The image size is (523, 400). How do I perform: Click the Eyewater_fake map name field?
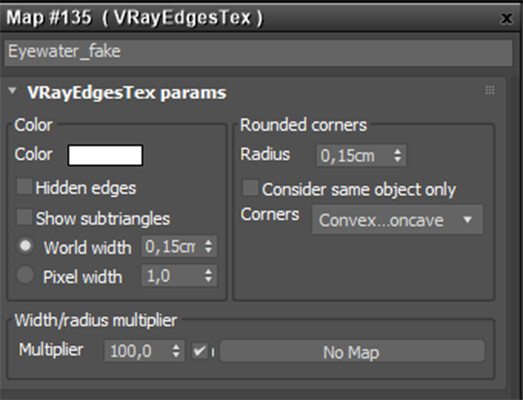coord(258,52)
